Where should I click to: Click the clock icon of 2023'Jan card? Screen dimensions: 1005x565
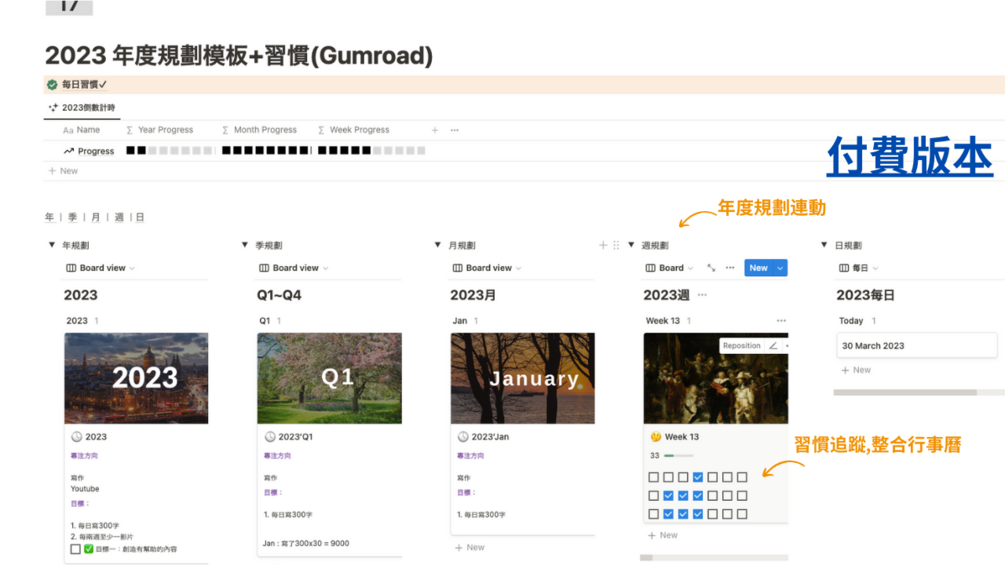(463, 437)
